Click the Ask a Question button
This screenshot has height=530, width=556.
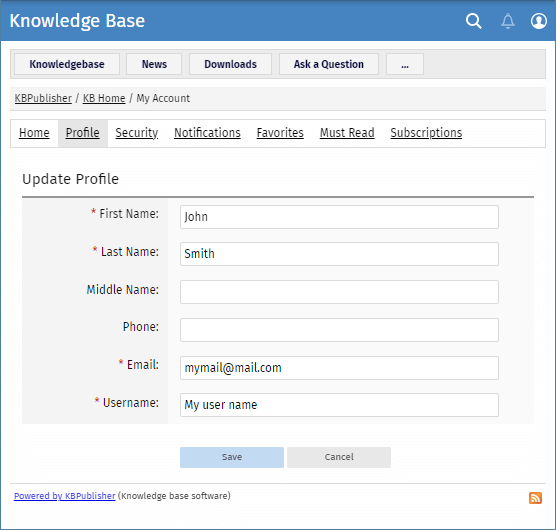point(329,64)
